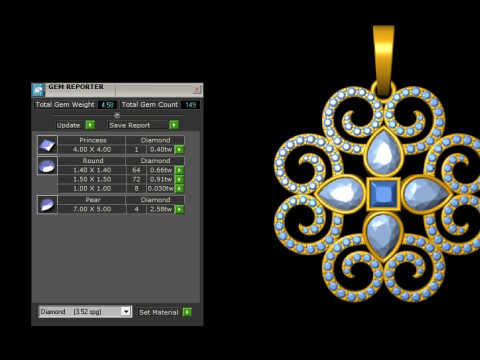Click the gold bail of the pendant

tap(384, 60)
